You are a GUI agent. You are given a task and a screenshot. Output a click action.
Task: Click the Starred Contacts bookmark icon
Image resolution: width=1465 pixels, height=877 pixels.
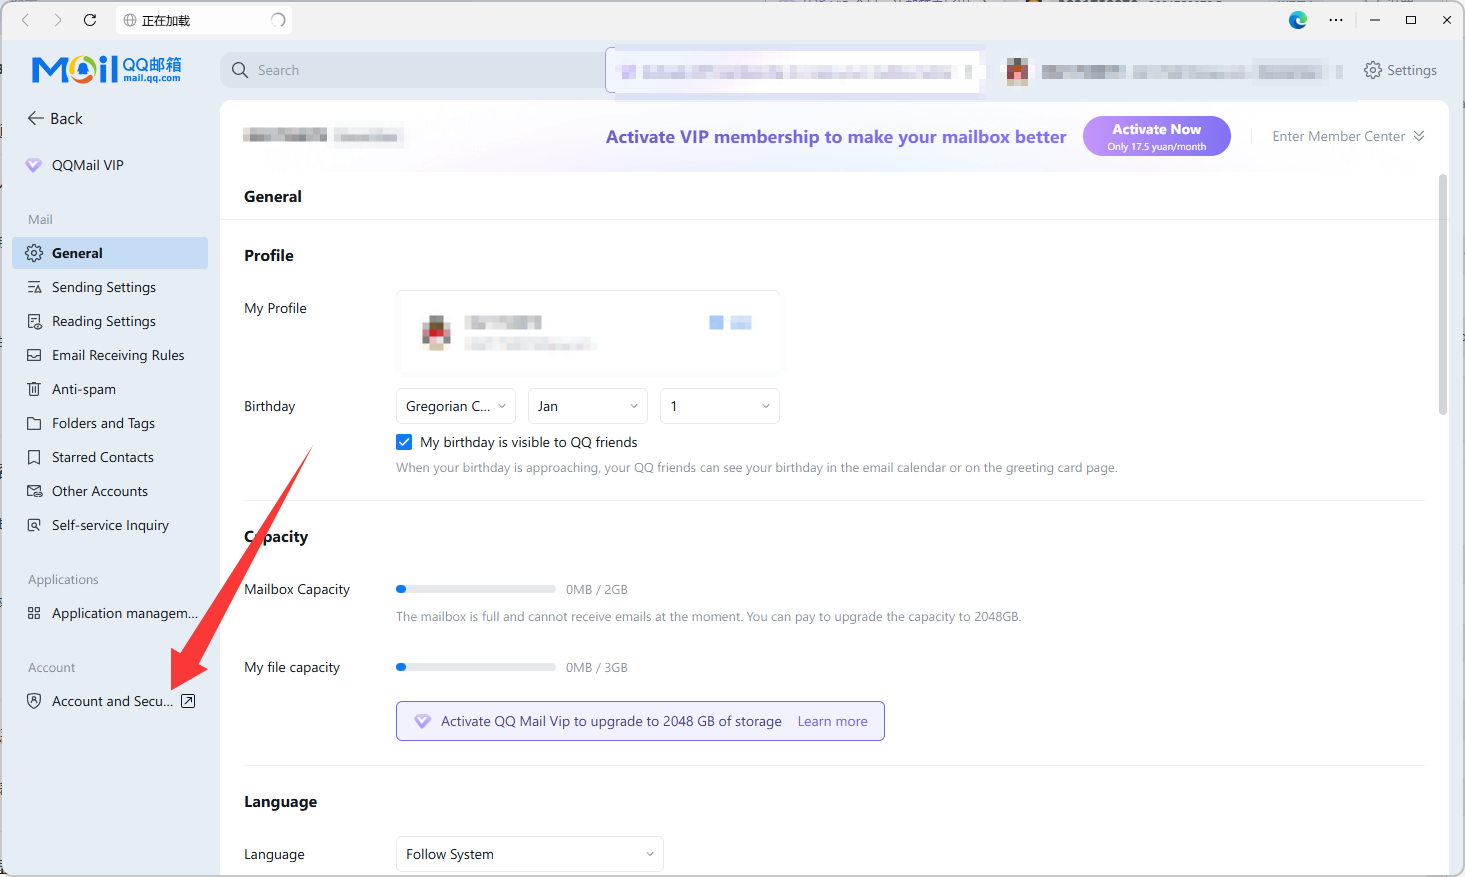pyautogui.click(x=34, y=457)
